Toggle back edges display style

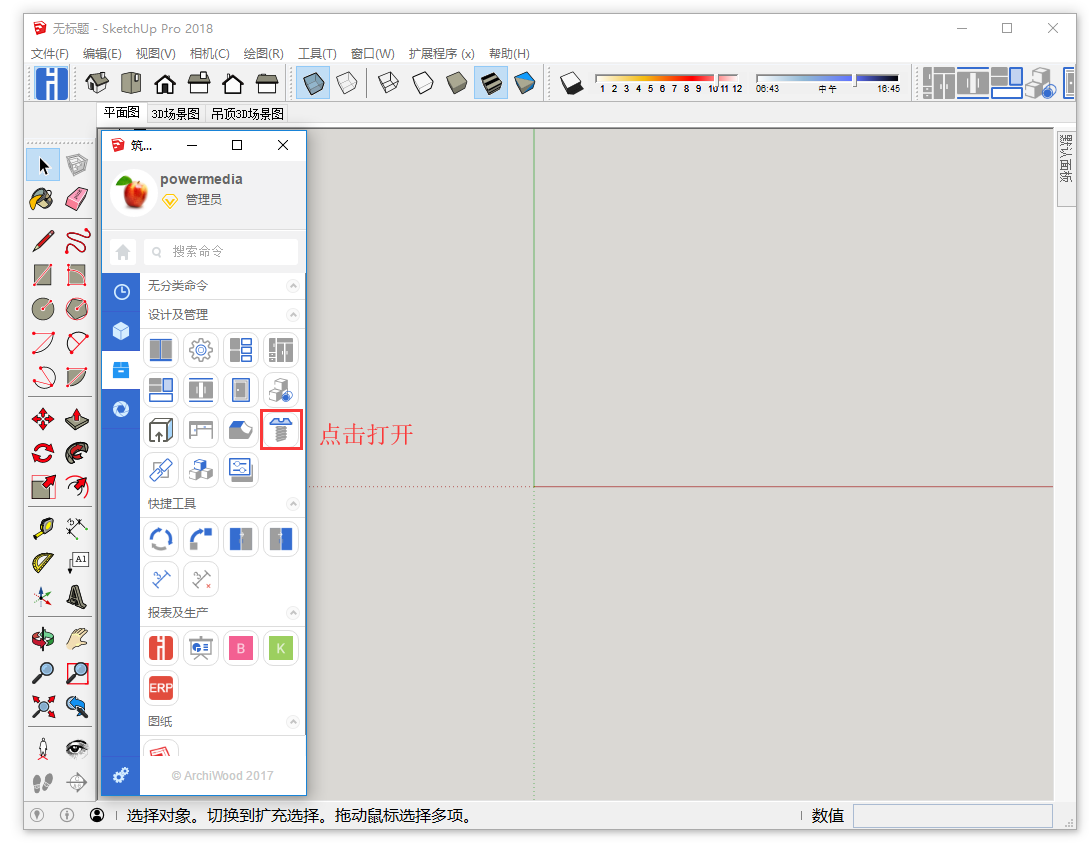pos(346,82)
